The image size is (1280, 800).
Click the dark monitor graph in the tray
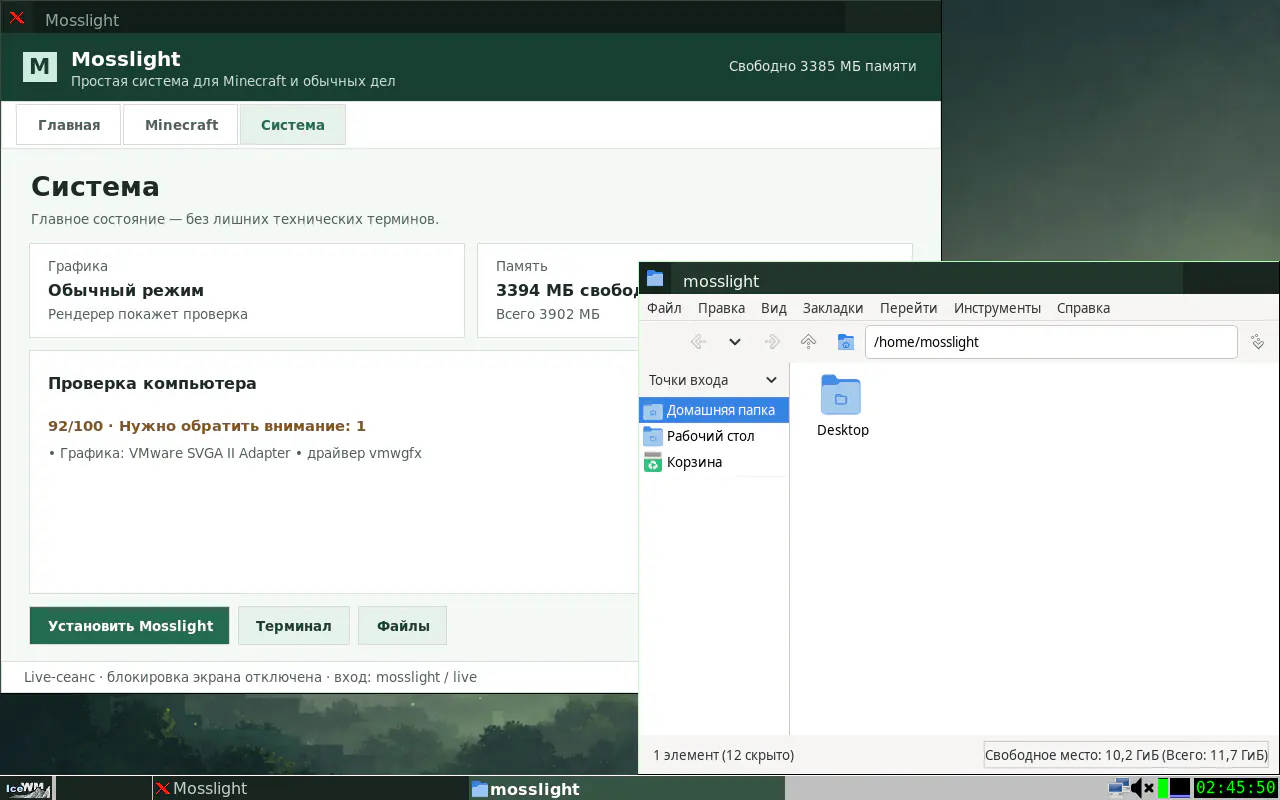(1181, 788)
